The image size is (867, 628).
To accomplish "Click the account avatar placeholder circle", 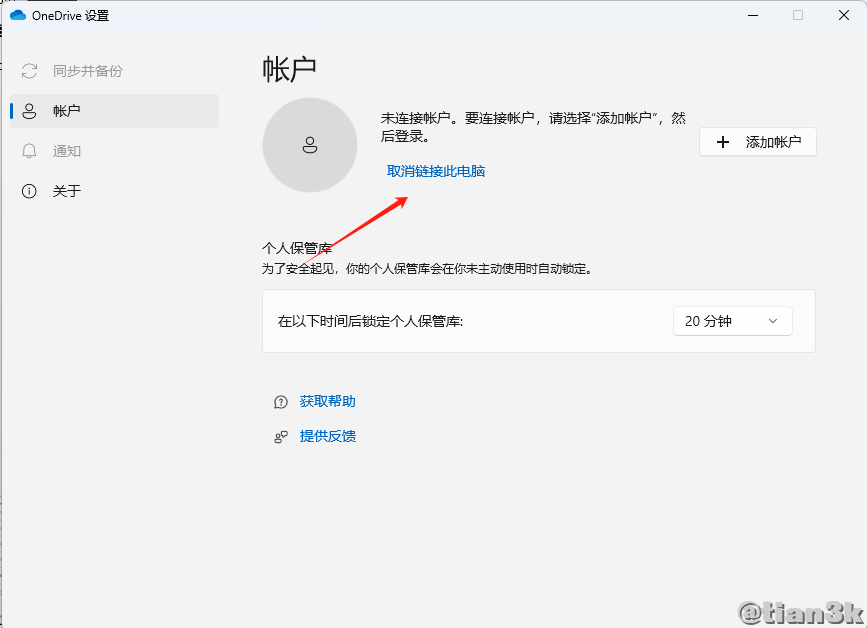I will pyautogui.click(x=310, y=145).
